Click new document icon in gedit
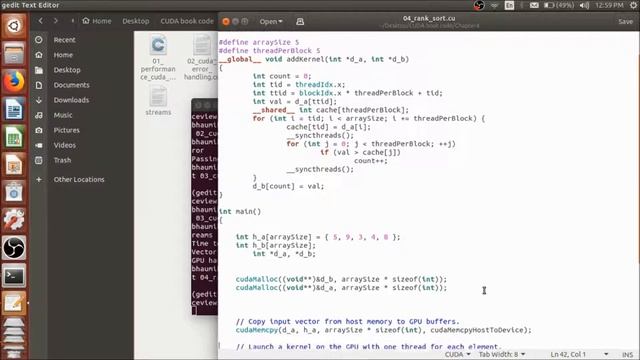The height and width of the screenshot is (360, 640). [300, 22]
